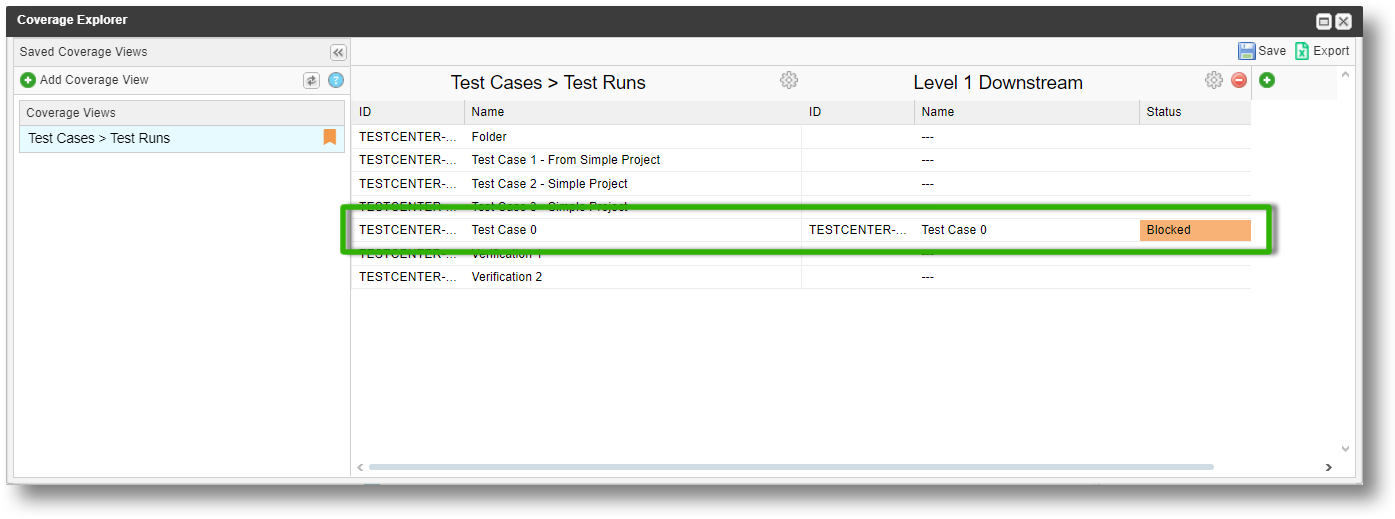Screen dimensions: 1395x519
Task: Sort by upstream ID column header
Action: tap(408, 112)
